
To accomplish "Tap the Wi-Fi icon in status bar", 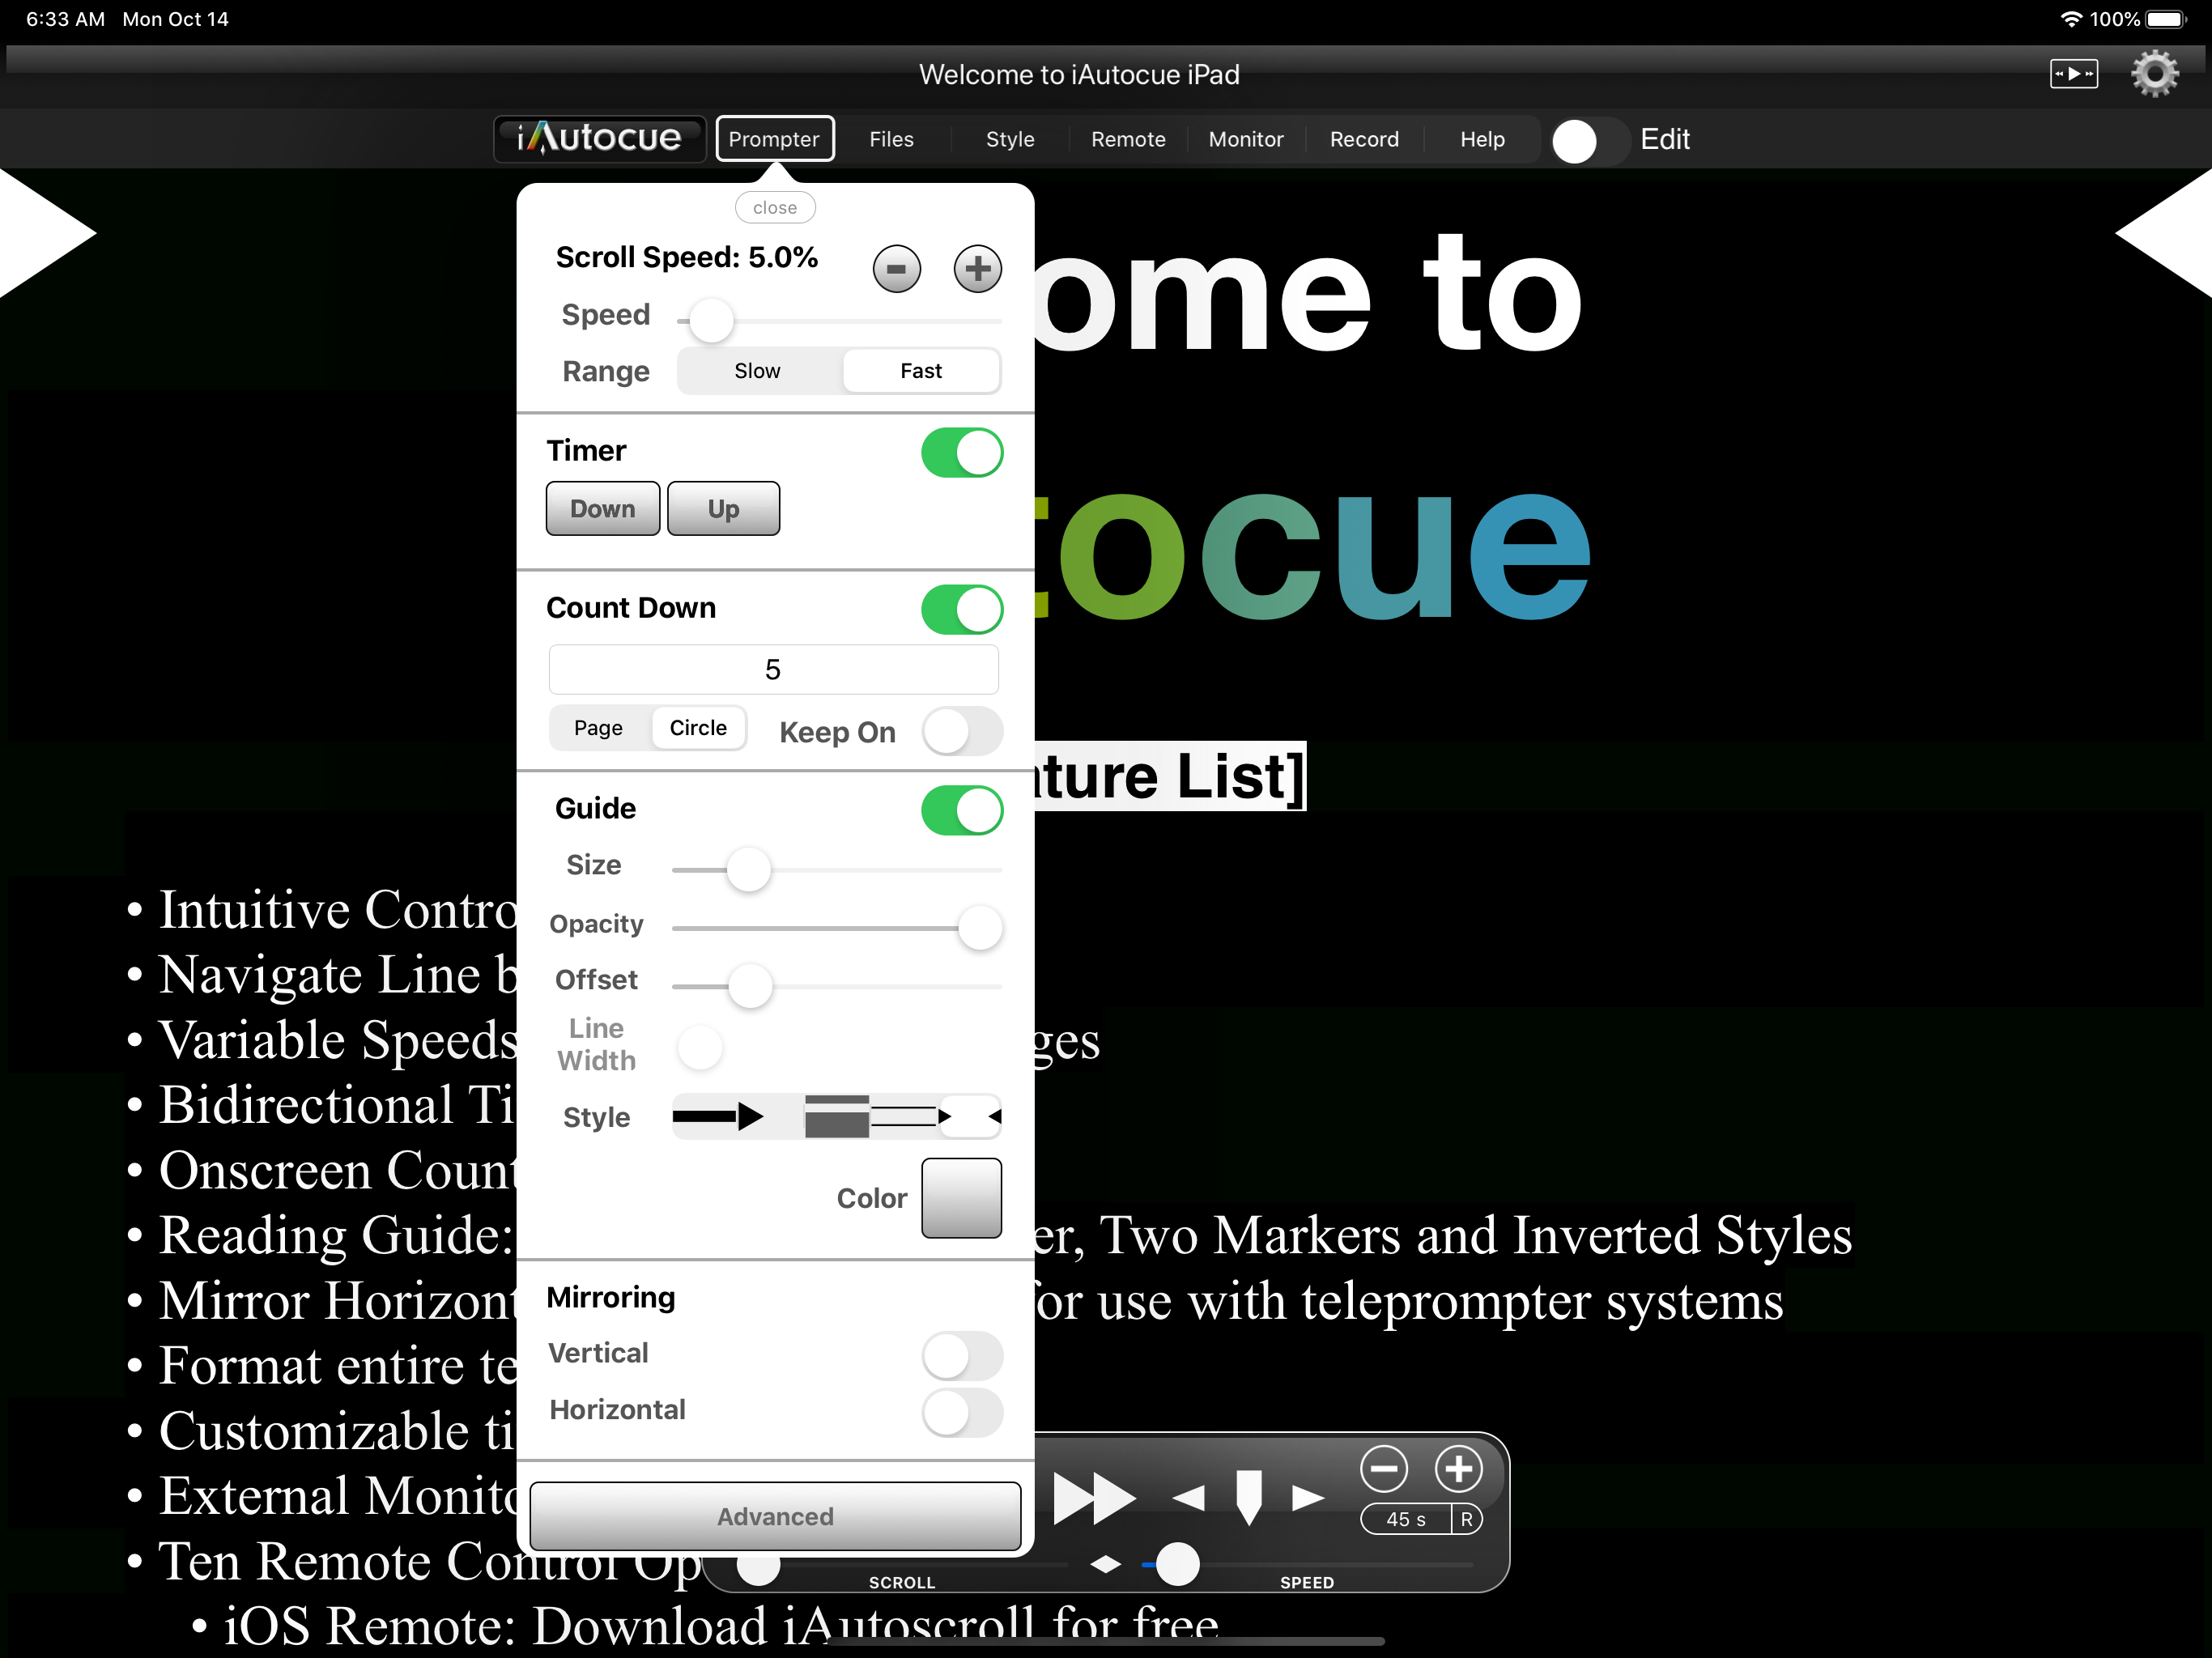I will (x=2071, y=19).
